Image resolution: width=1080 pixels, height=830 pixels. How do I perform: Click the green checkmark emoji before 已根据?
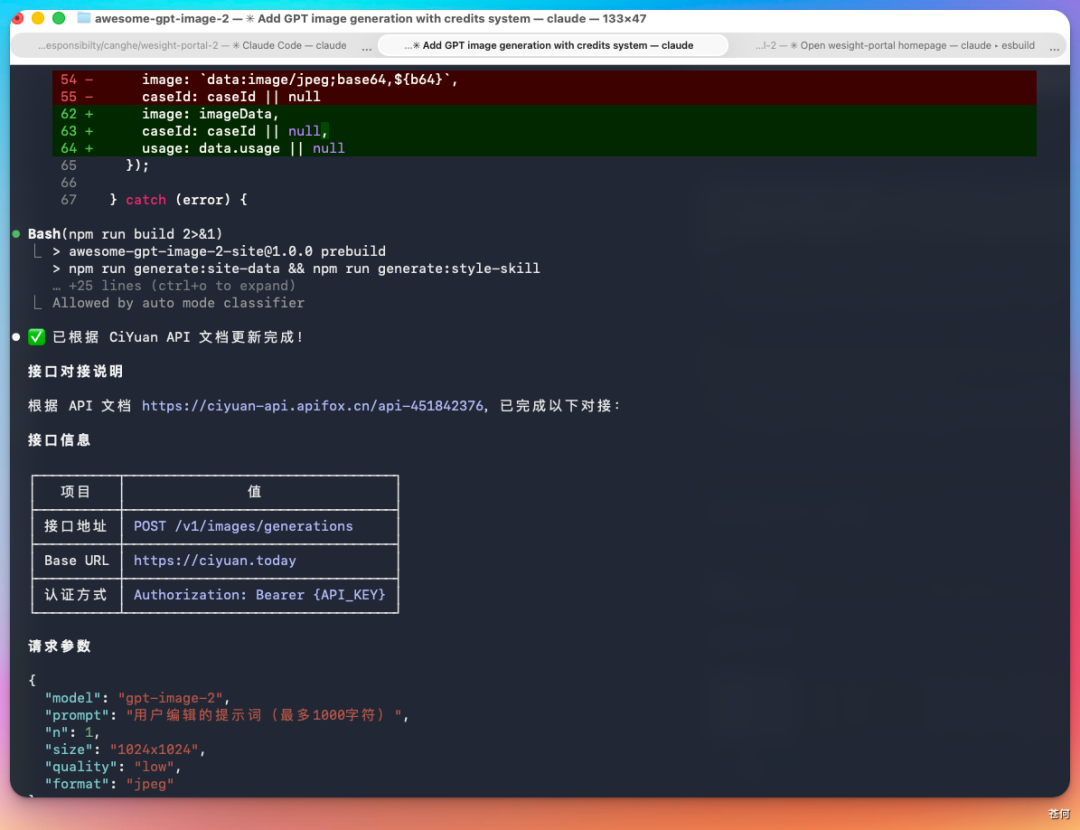(37, 337)
